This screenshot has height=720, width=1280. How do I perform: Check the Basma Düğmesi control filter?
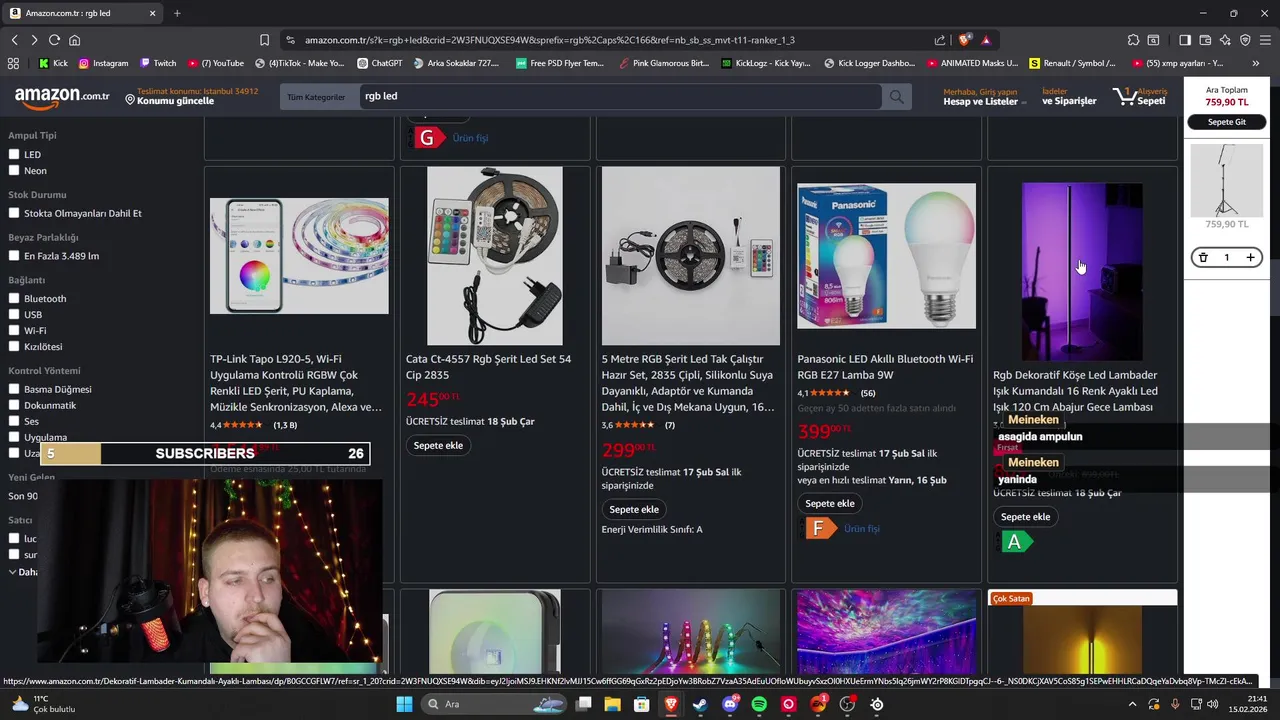click(x=14, y=389)
